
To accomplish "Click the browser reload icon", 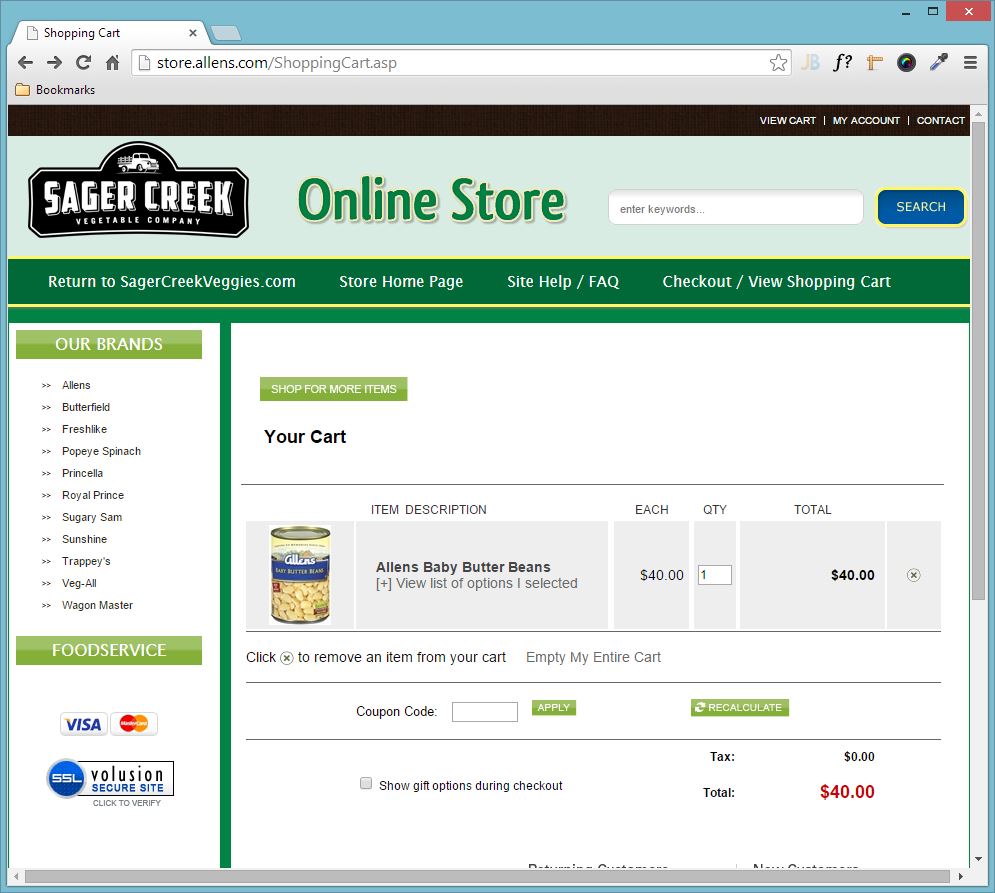I will coord(83,63).
